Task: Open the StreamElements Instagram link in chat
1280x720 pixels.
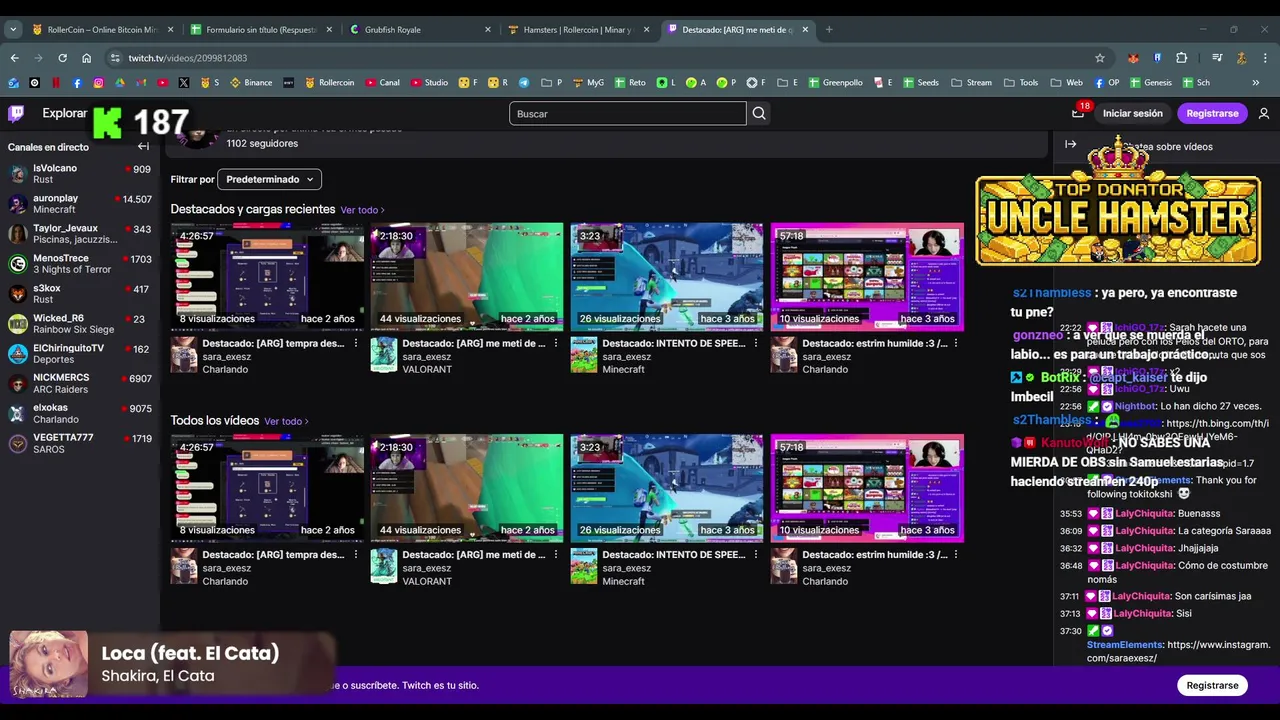Action: click(x=1178, y=651)
